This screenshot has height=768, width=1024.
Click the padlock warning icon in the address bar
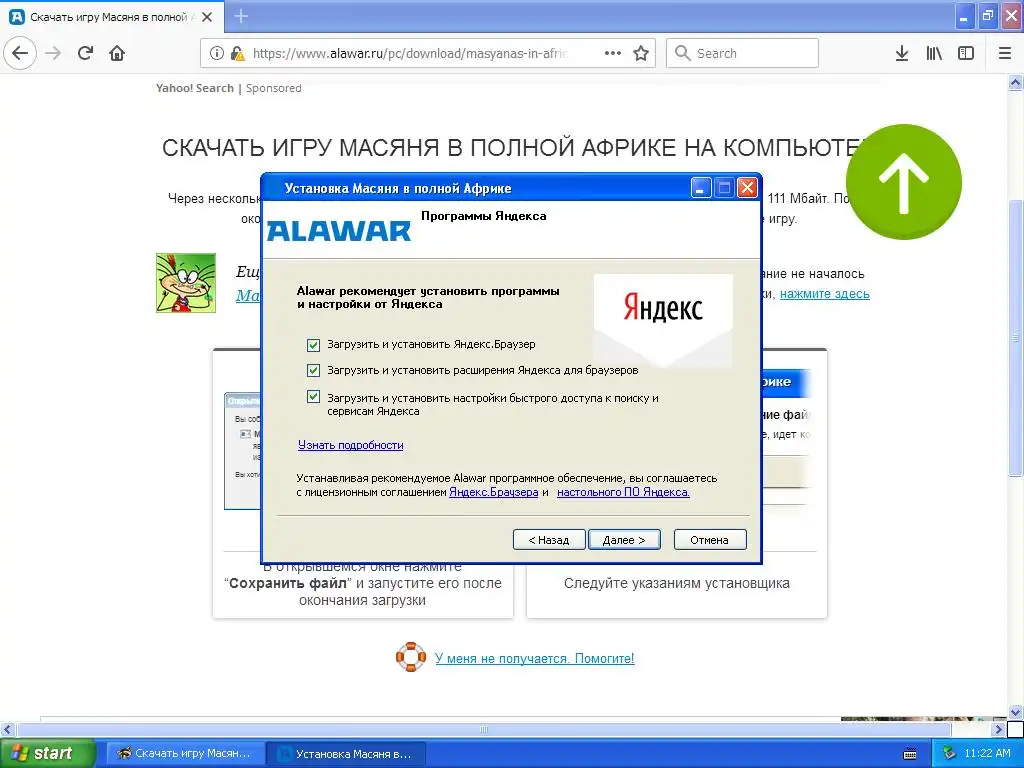click(x=237, y=53)
